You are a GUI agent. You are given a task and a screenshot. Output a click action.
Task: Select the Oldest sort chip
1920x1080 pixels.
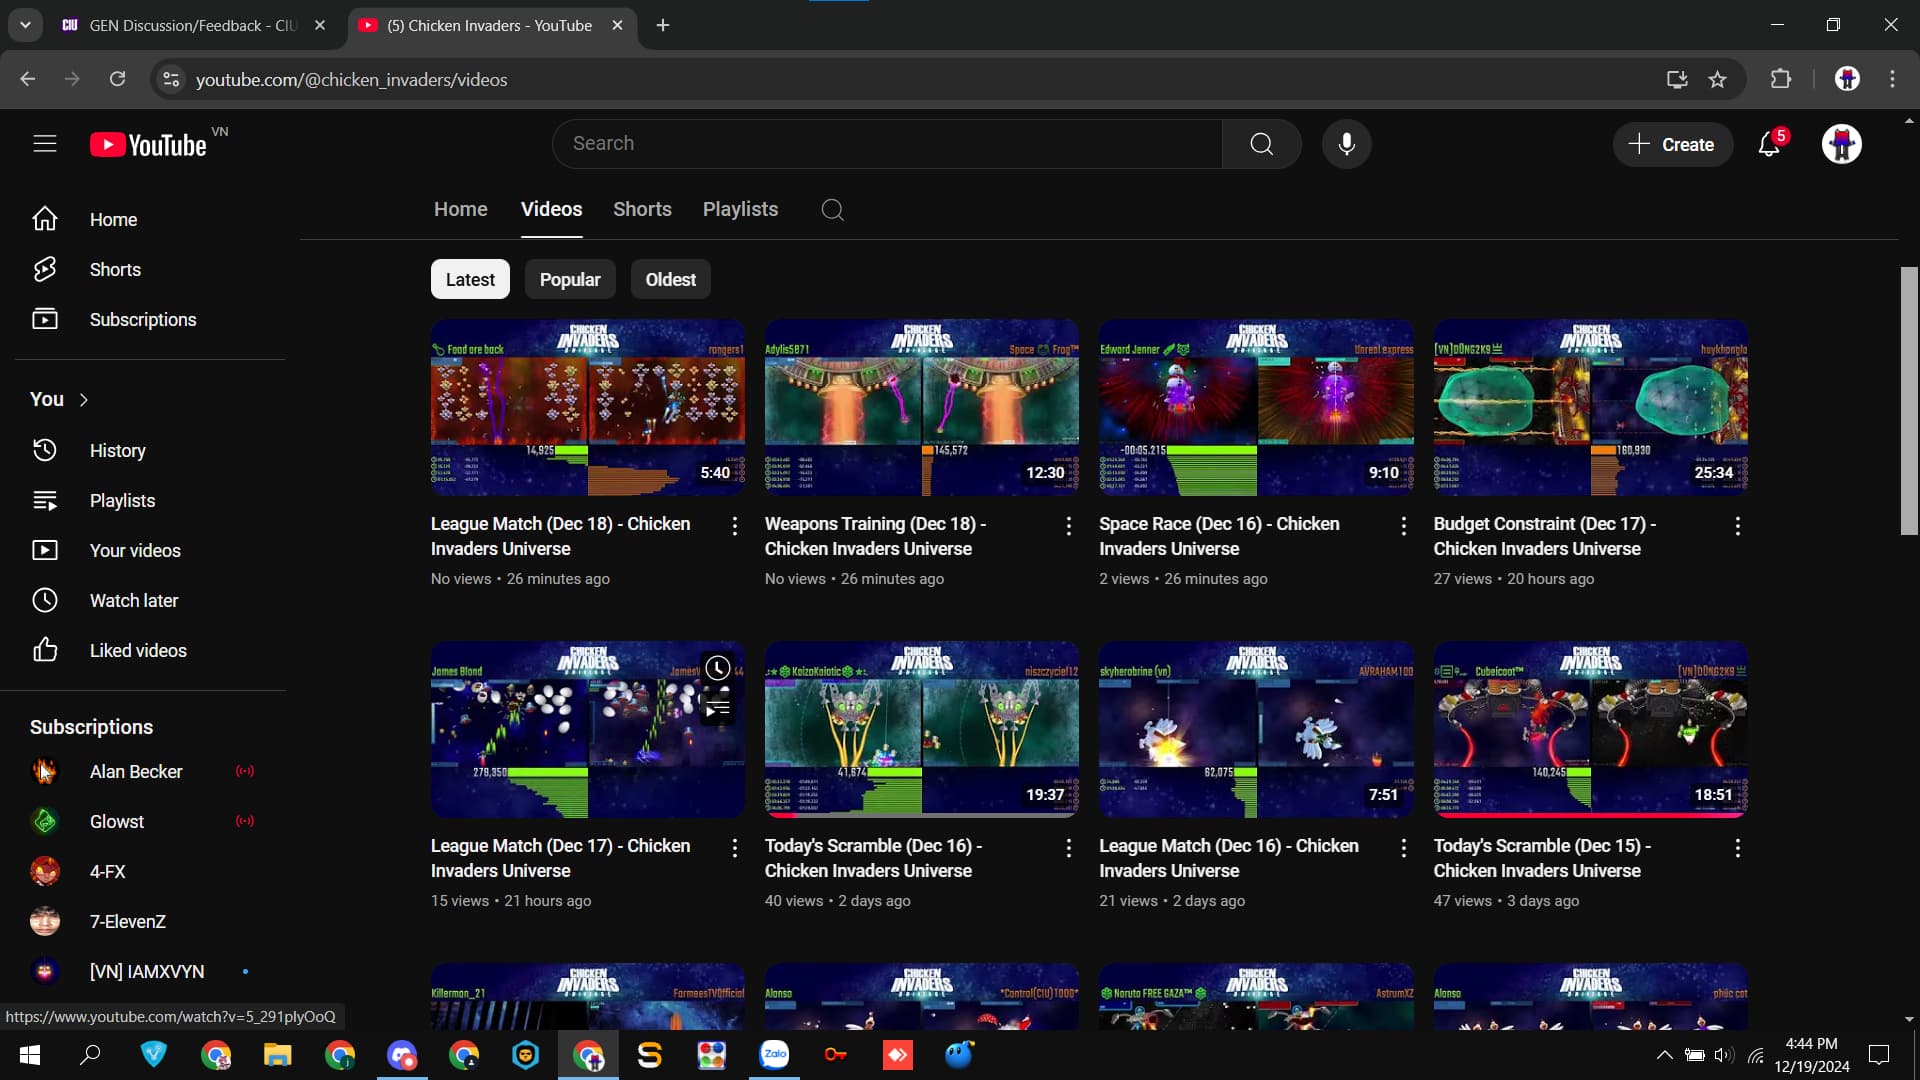670,280
